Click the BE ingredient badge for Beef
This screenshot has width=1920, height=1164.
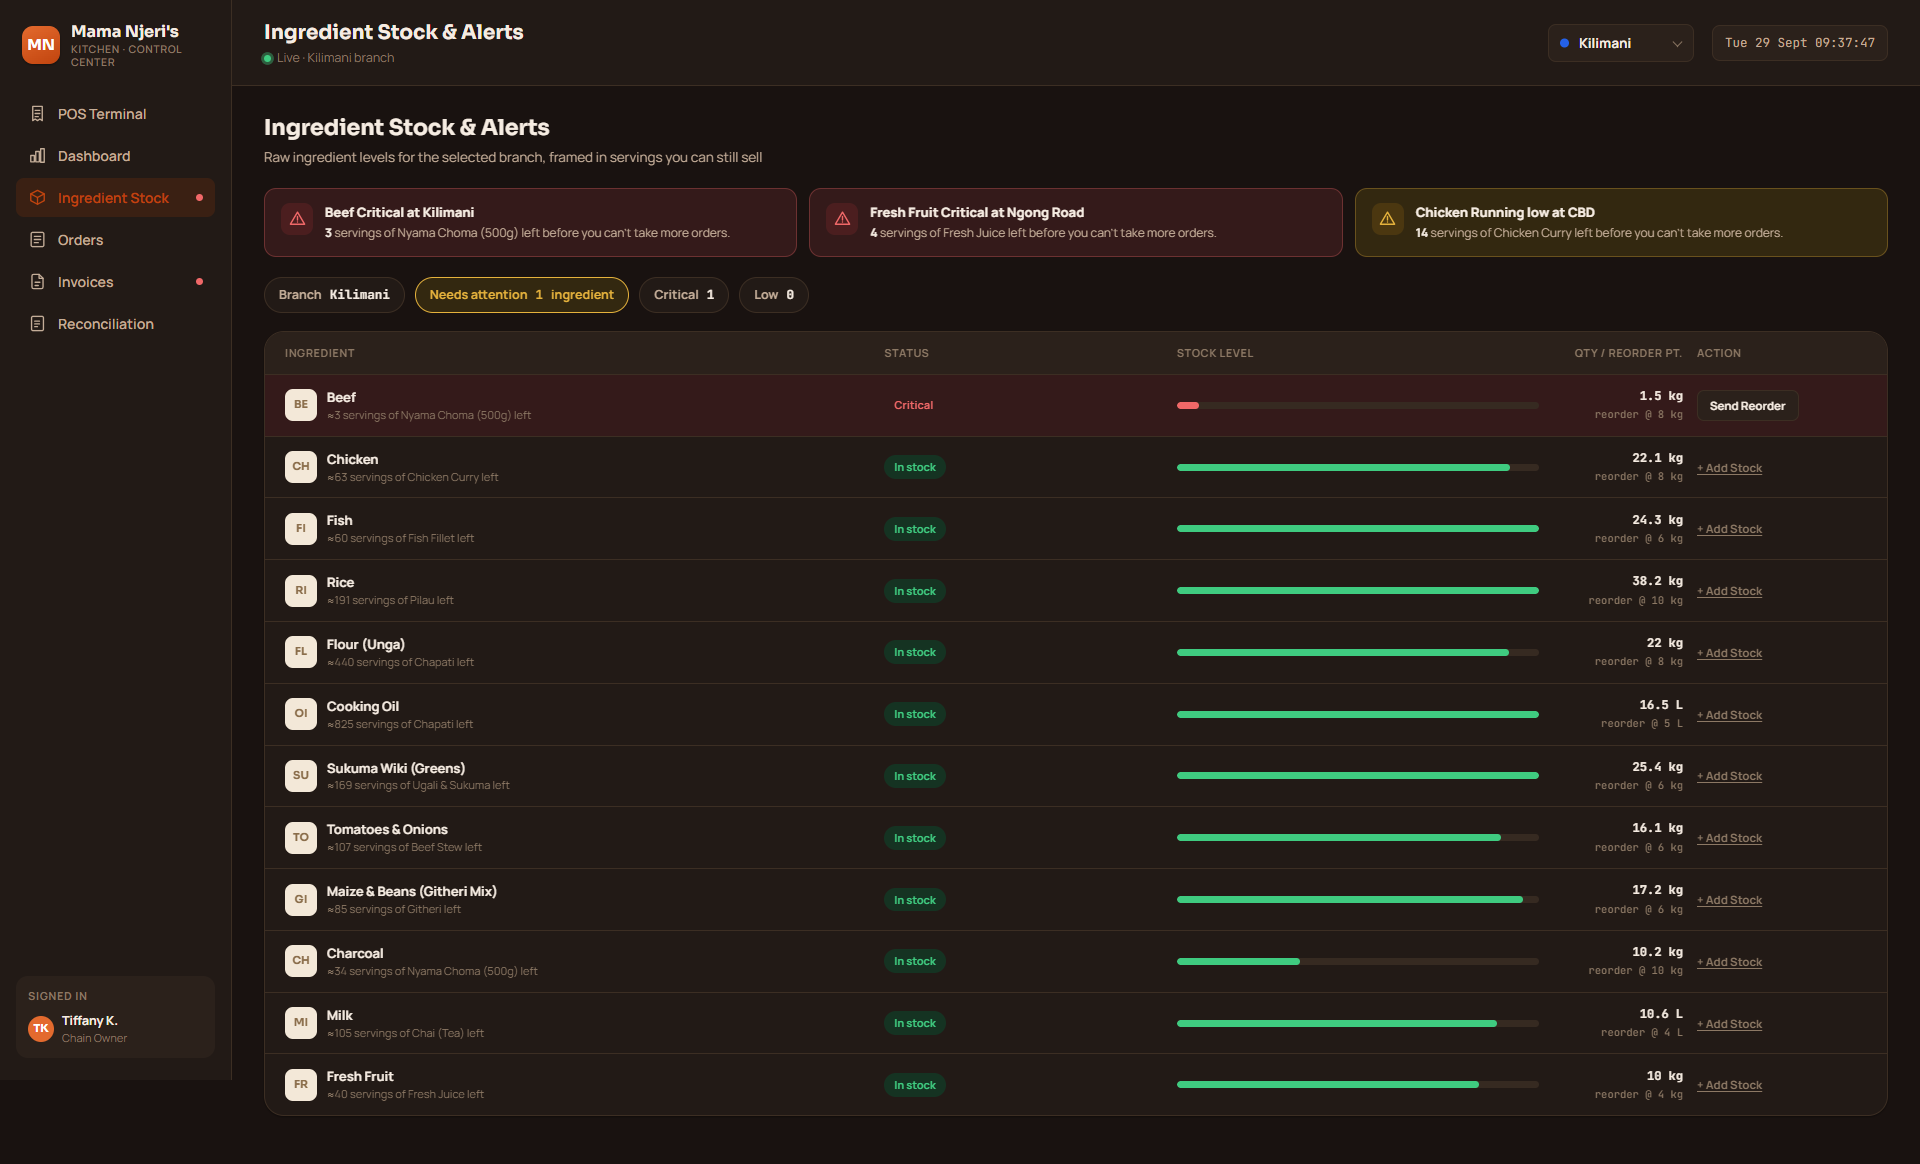(x=301, y=405)
